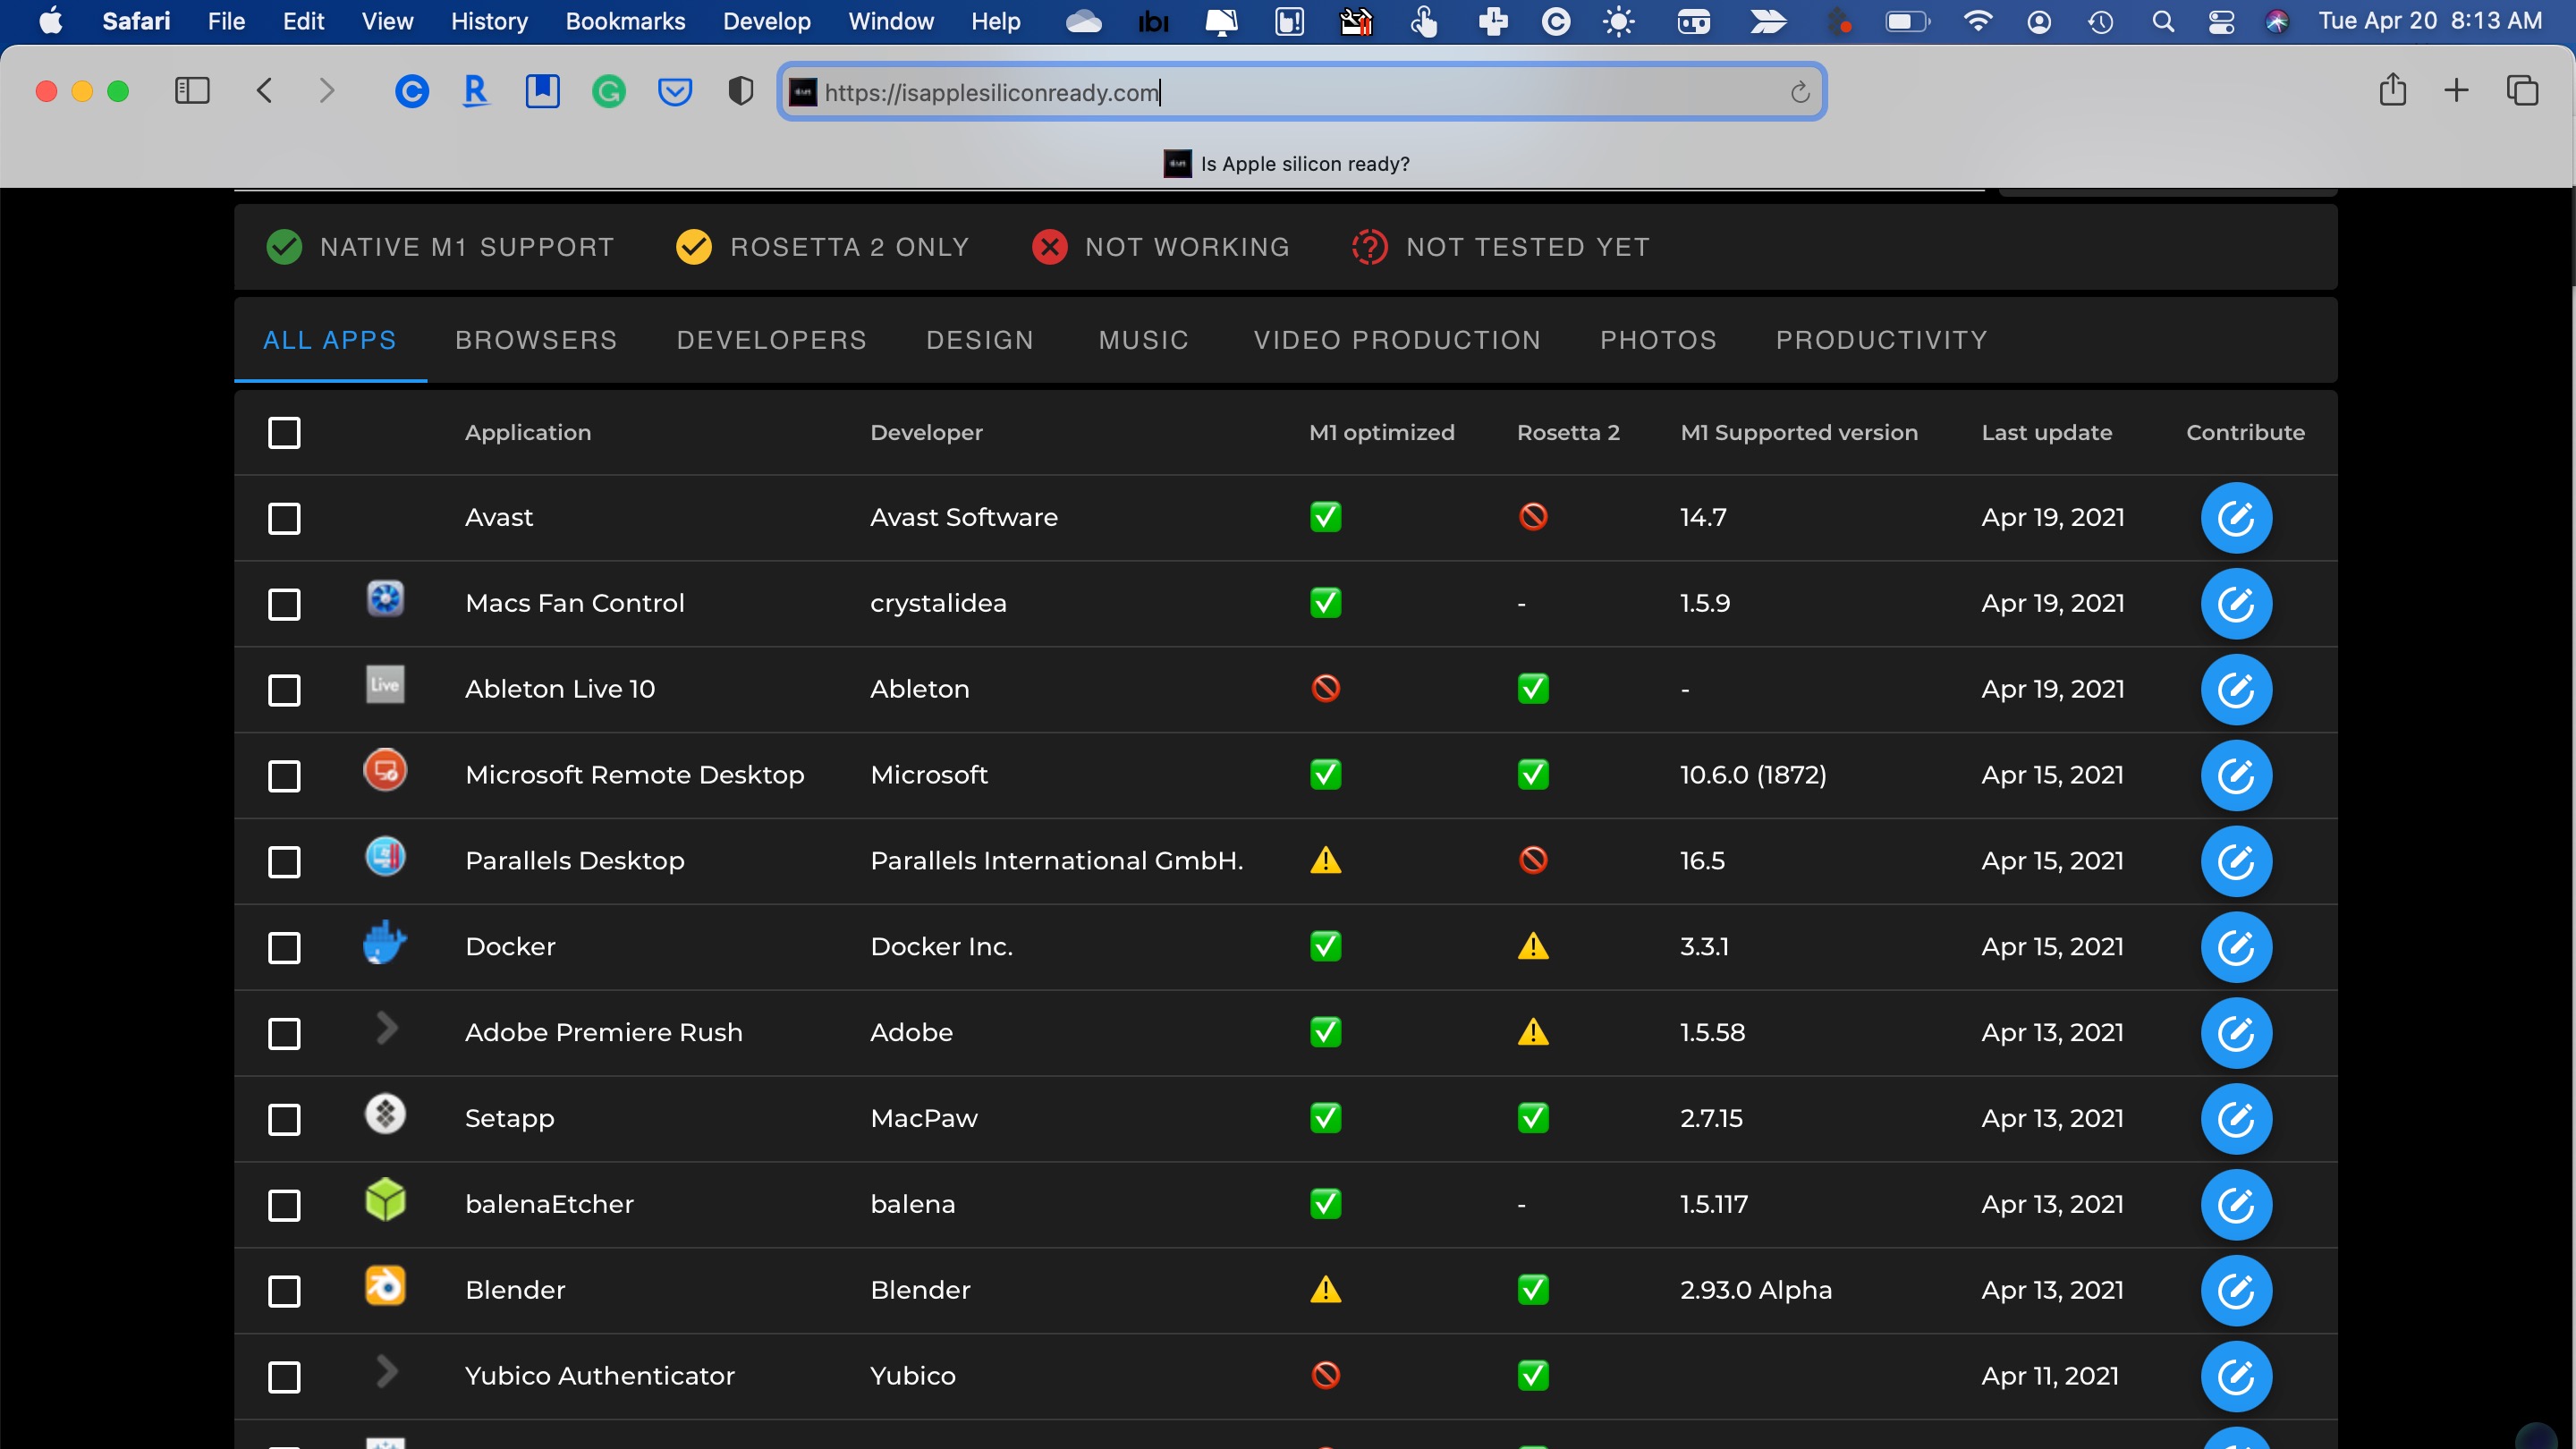
Task: Click the Setapp app icon
Action: (385, 1114)
